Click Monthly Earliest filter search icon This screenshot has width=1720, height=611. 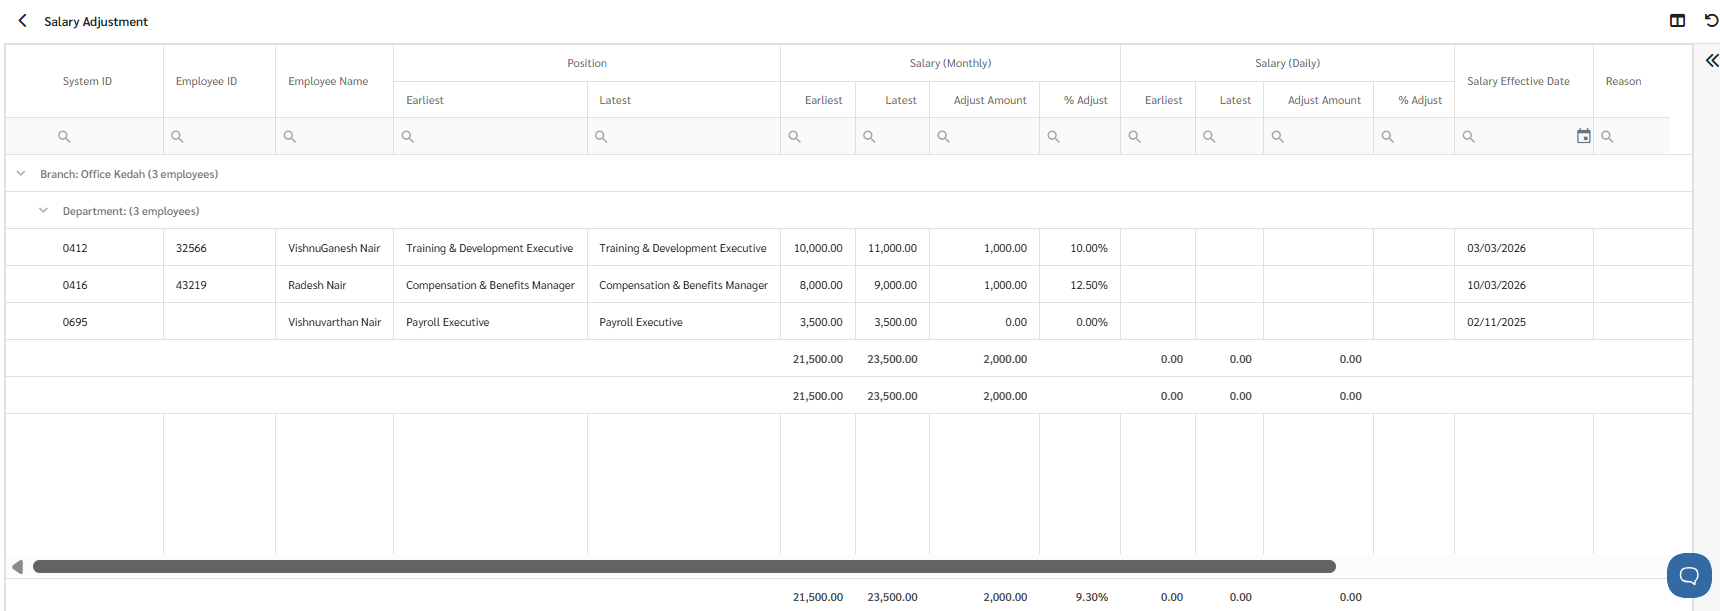click(794, 136)
